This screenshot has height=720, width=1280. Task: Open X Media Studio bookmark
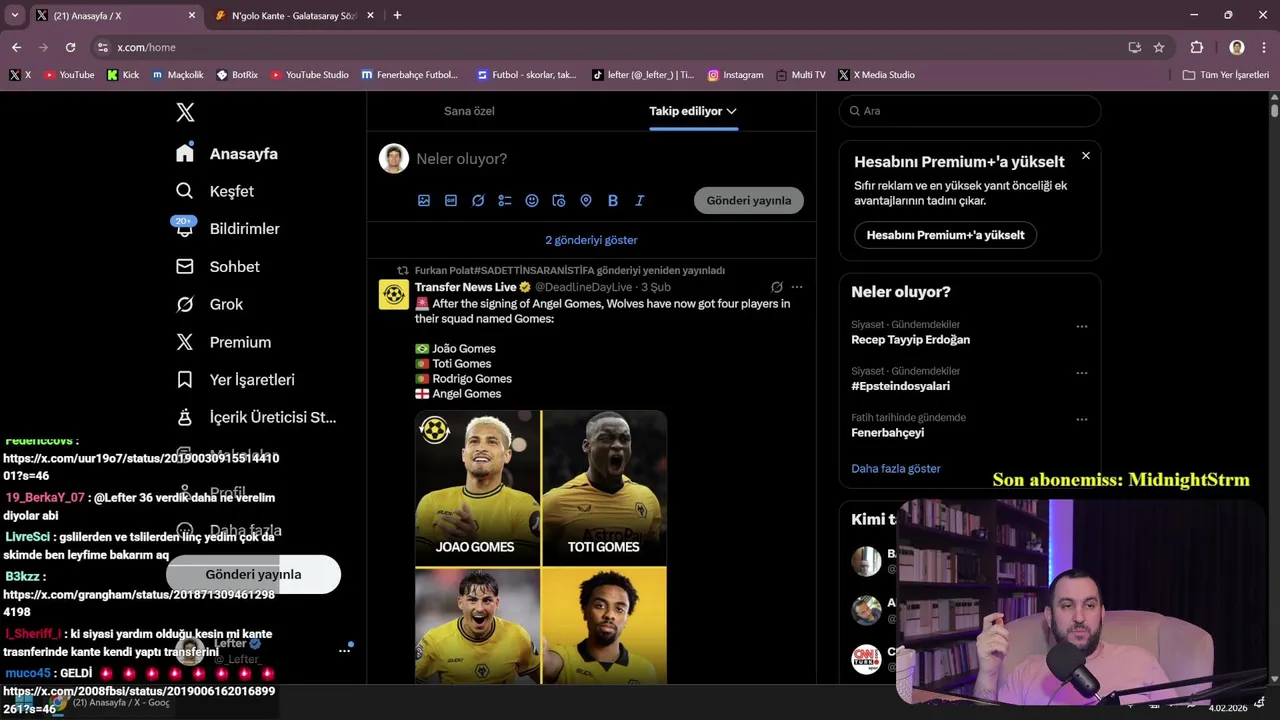[876, 75]
